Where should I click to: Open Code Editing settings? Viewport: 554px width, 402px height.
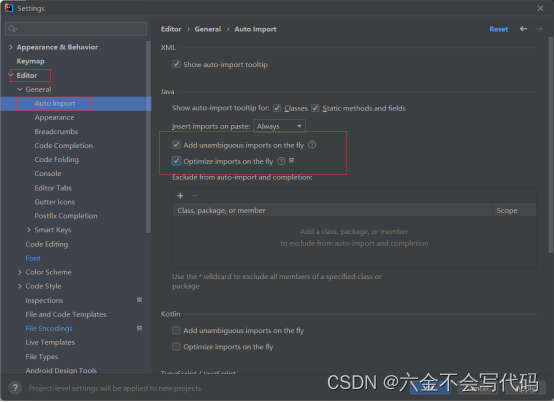(x=47, y=244)
